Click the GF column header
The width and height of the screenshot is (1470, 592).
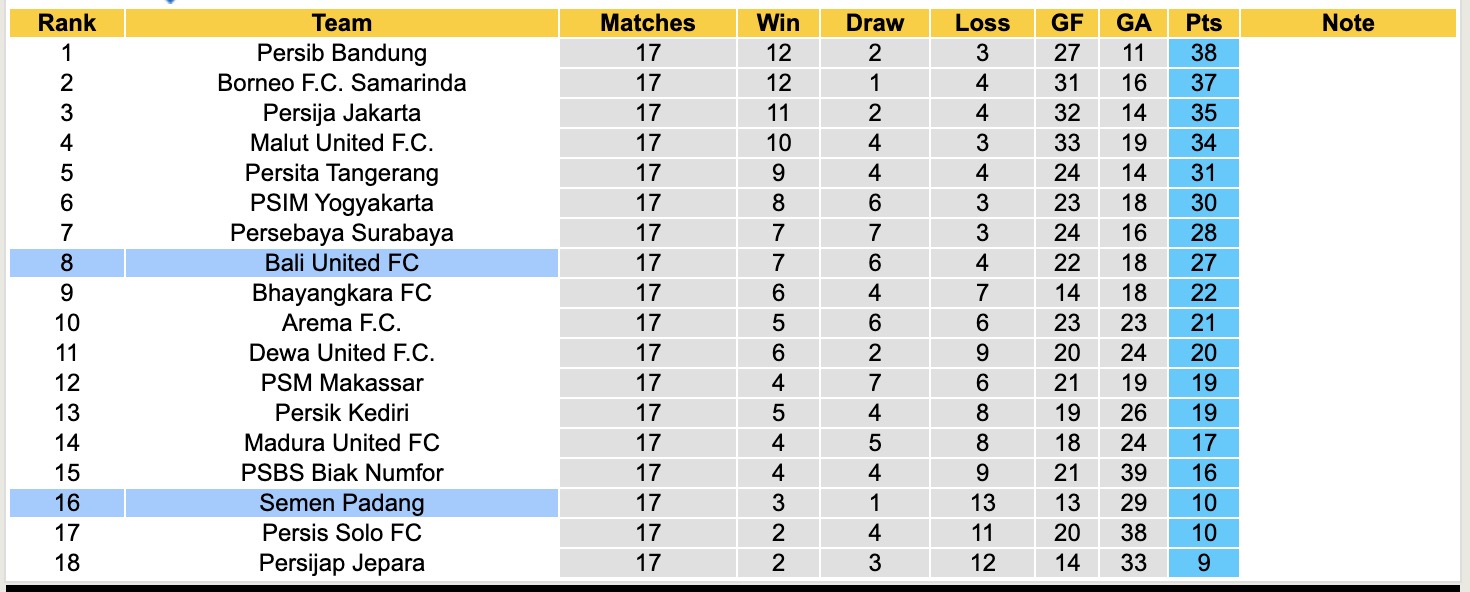[1067, 23]
